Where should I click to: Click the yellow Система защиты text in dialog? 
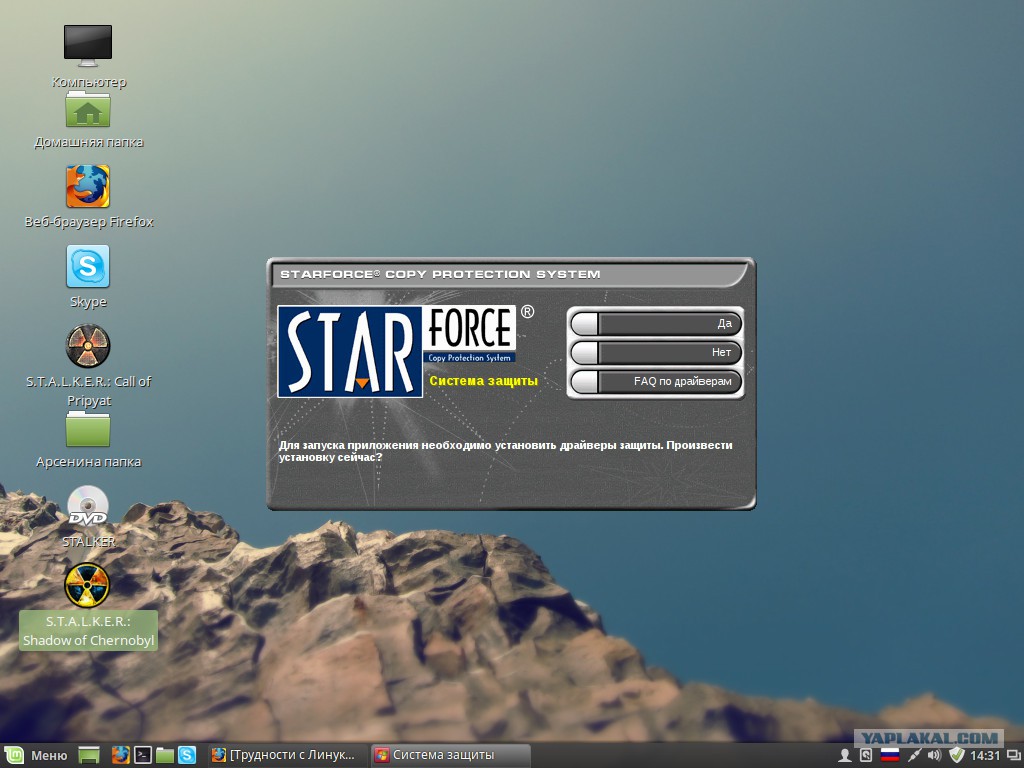point(483,381)
